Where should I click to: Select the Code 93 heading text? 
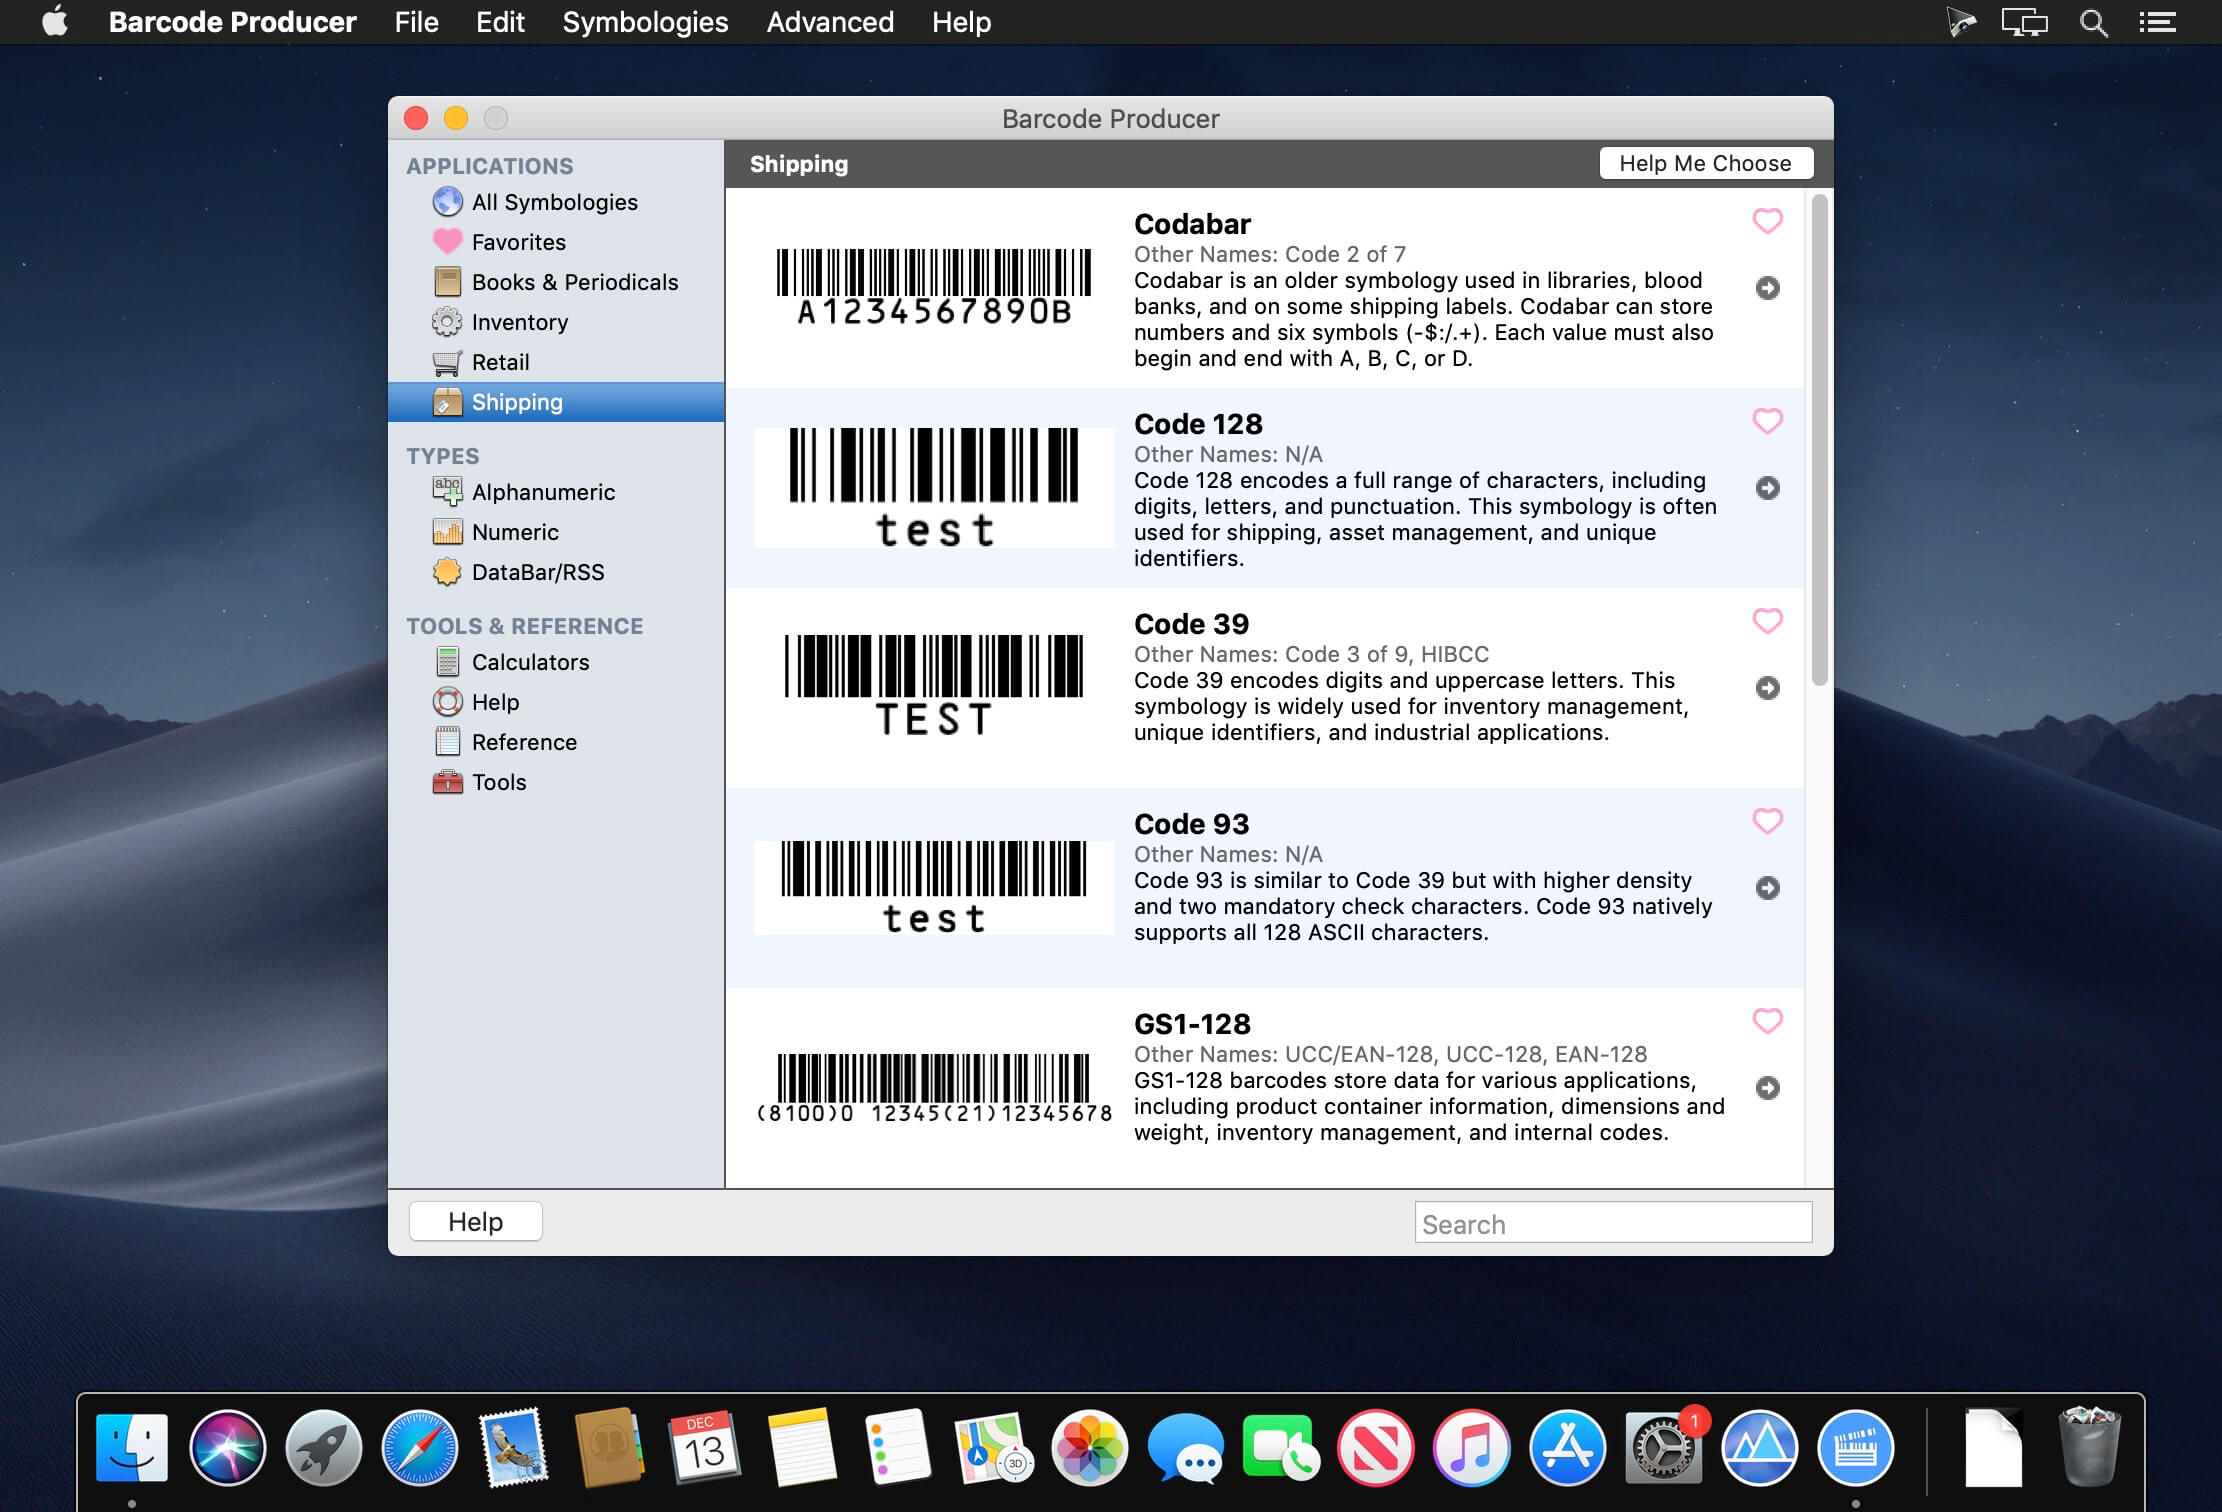(x=1191, y=824)
